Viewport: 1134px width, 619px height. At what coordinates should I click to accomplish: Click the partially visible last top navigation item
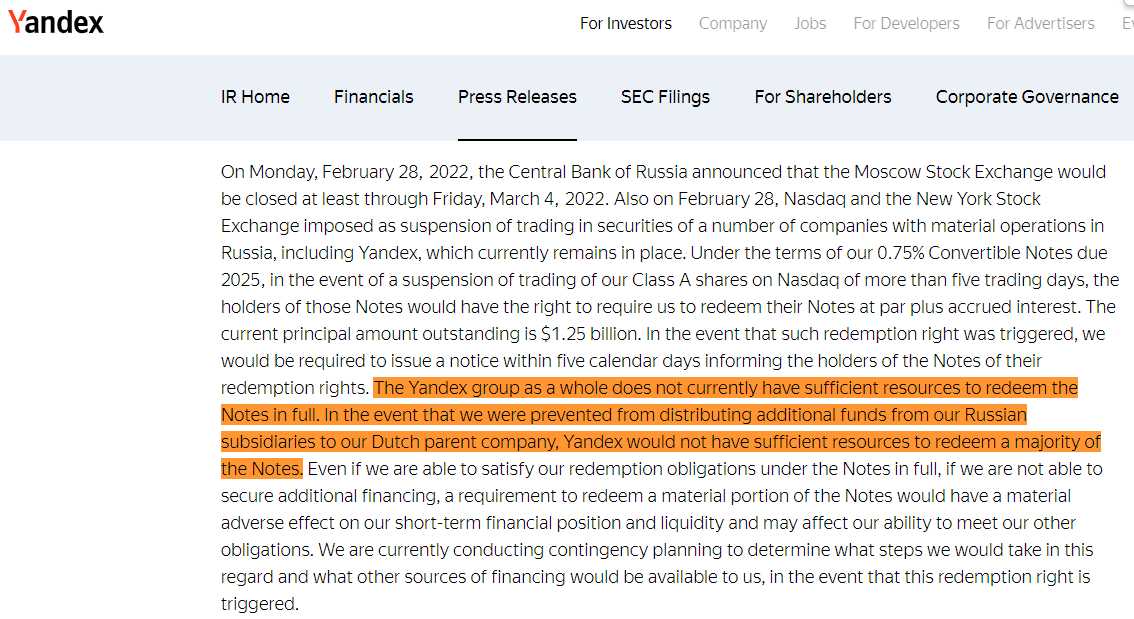coord(1127,24)
